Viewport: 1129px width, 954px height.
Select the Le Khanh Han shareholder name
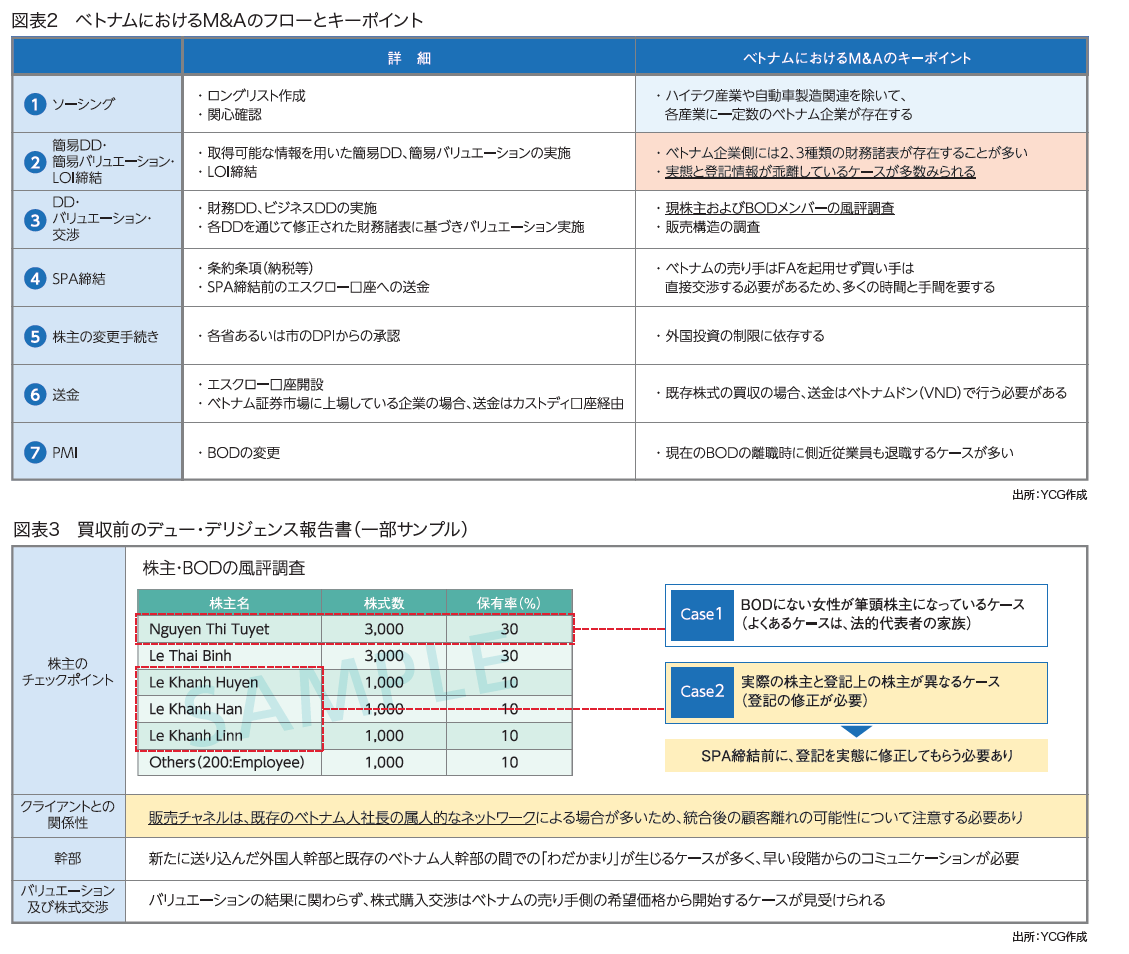tap(195, 709)
